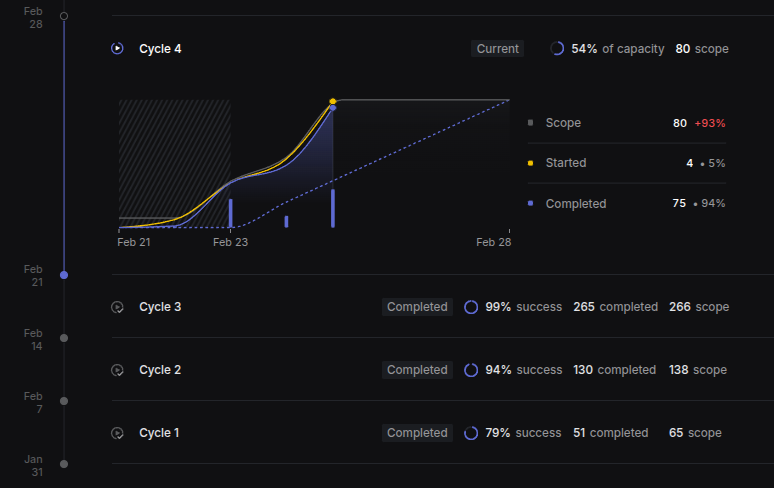Screen dimensions: 774x488
Task: Click 65 scope in Cycle 1
Action: click(x=695, y=433)
